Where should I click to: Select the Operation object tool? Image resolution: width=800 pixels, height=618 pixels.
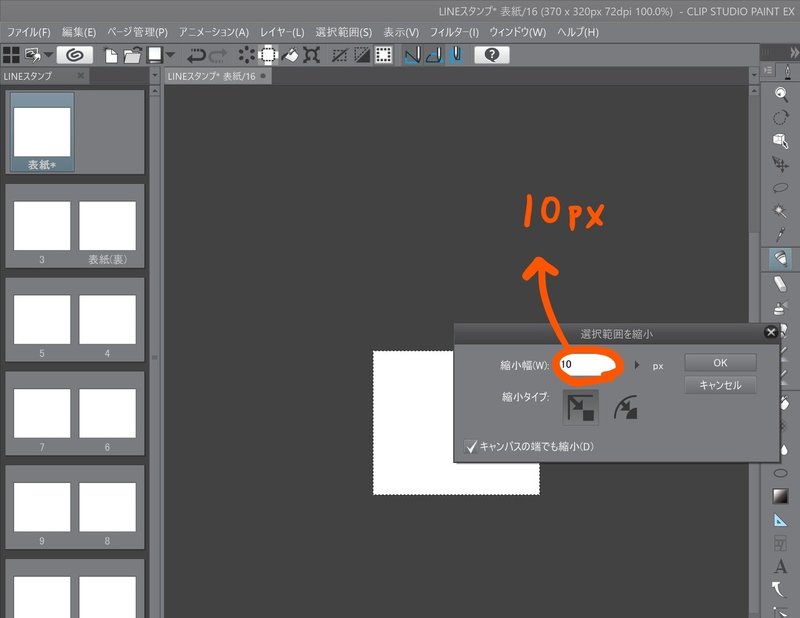tap(780, 141)
